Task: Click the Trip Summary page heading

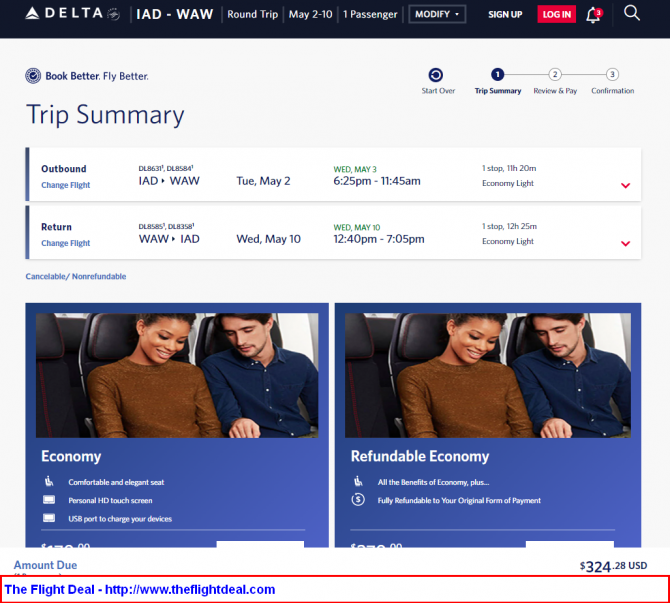Action: 105,115
